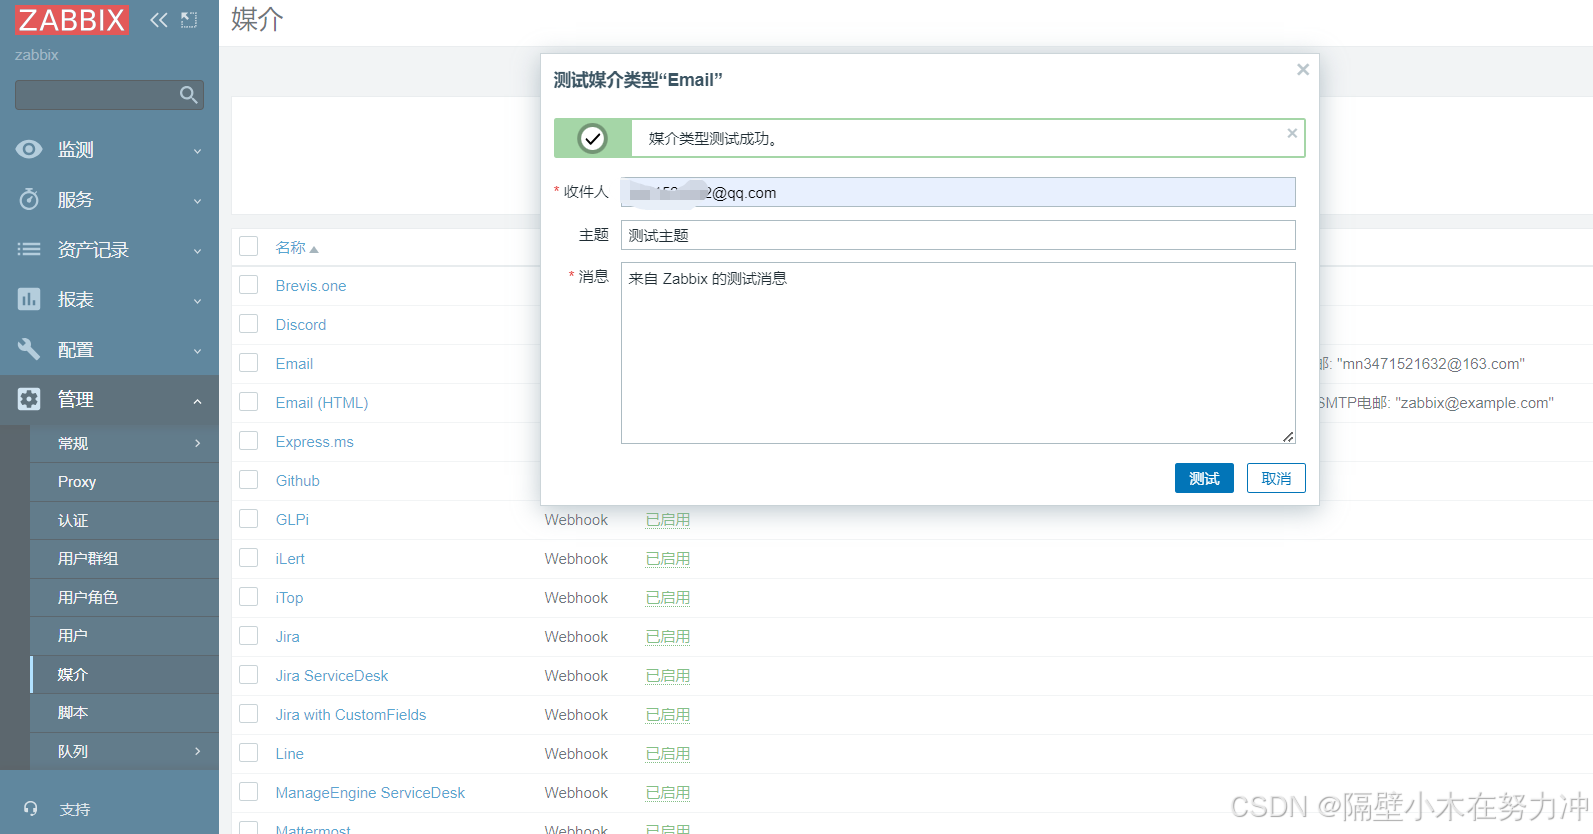Open the ManageEngine ServiceDesk link
The image size is (1593, 834).
pos(370,793)
